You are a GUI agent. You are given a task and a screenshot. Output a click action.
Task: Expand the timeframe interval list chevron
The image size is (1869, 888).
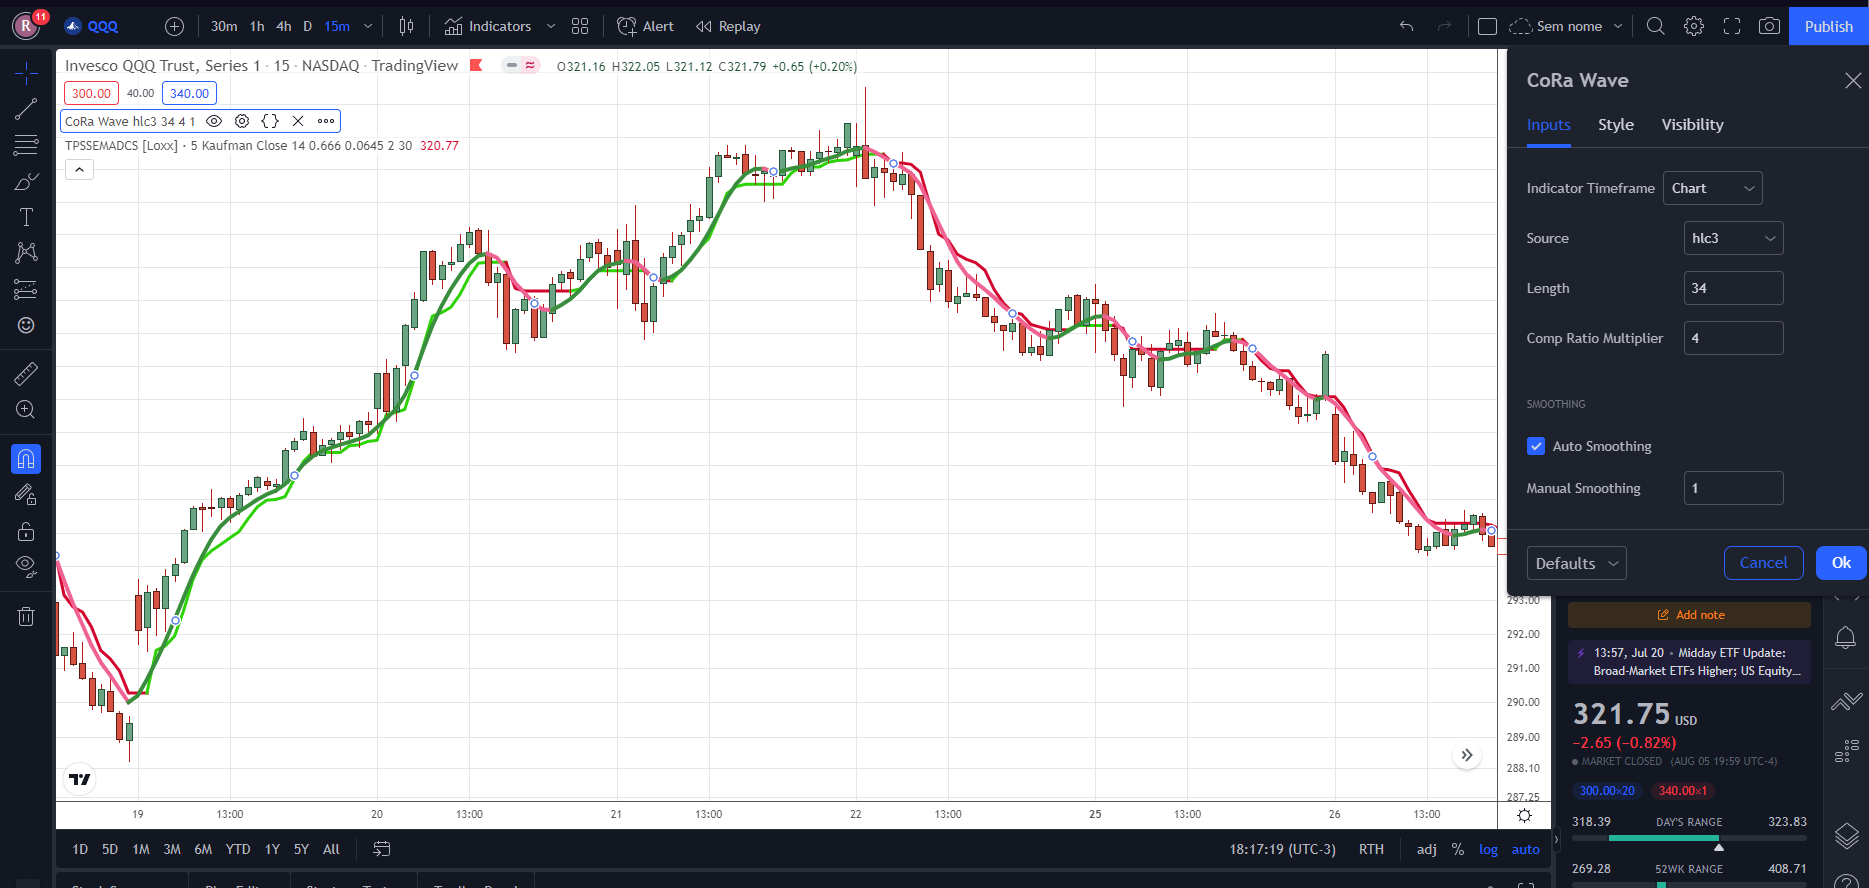(x=368, y=26)
